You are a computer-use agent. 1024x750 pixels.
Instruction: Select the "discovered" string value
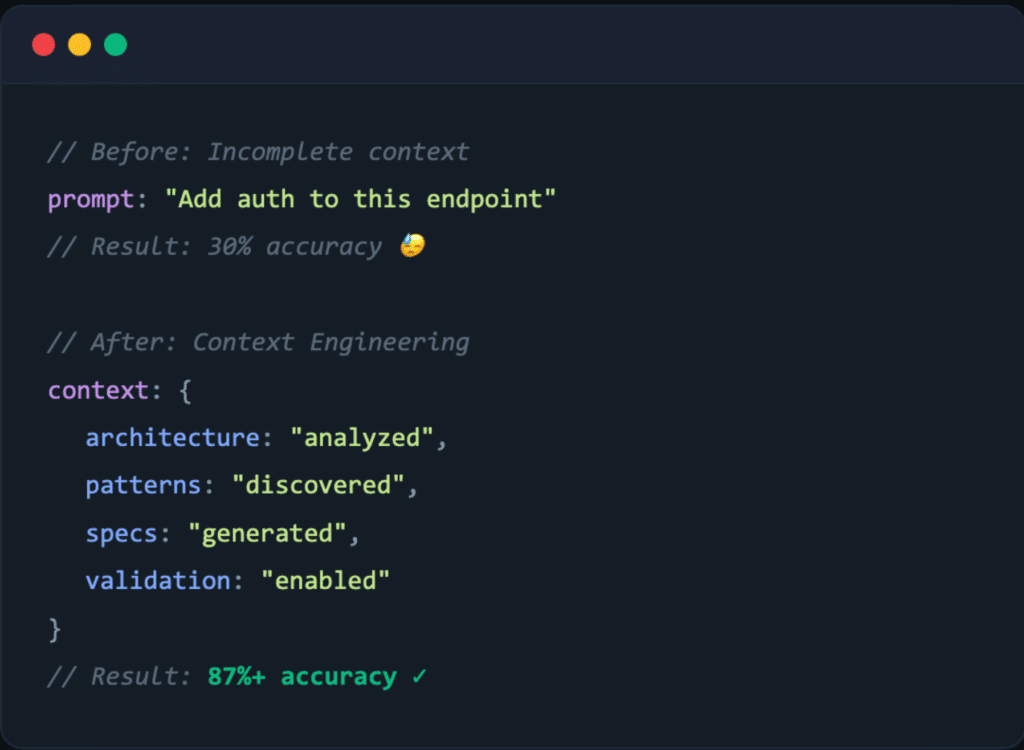coord(318,485)
